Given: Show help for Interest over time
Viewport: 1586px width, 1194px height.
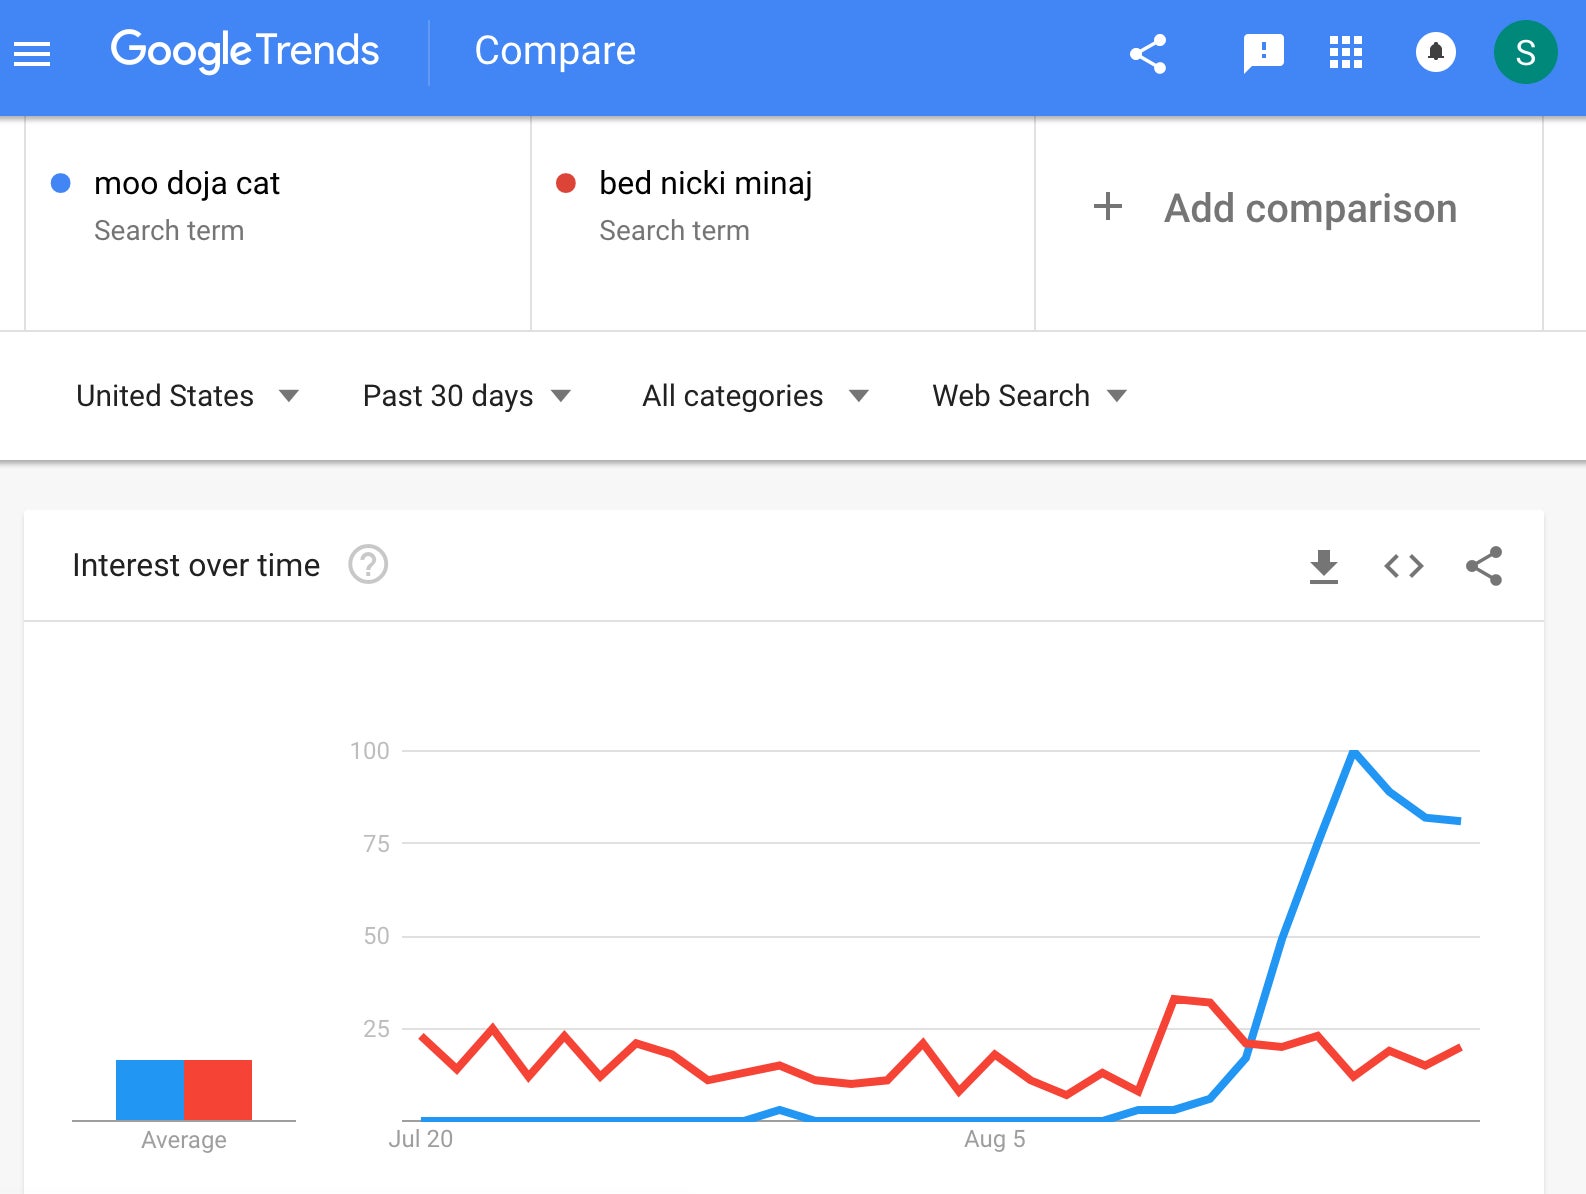Looking at the screenshot, I should click(368, 565).
